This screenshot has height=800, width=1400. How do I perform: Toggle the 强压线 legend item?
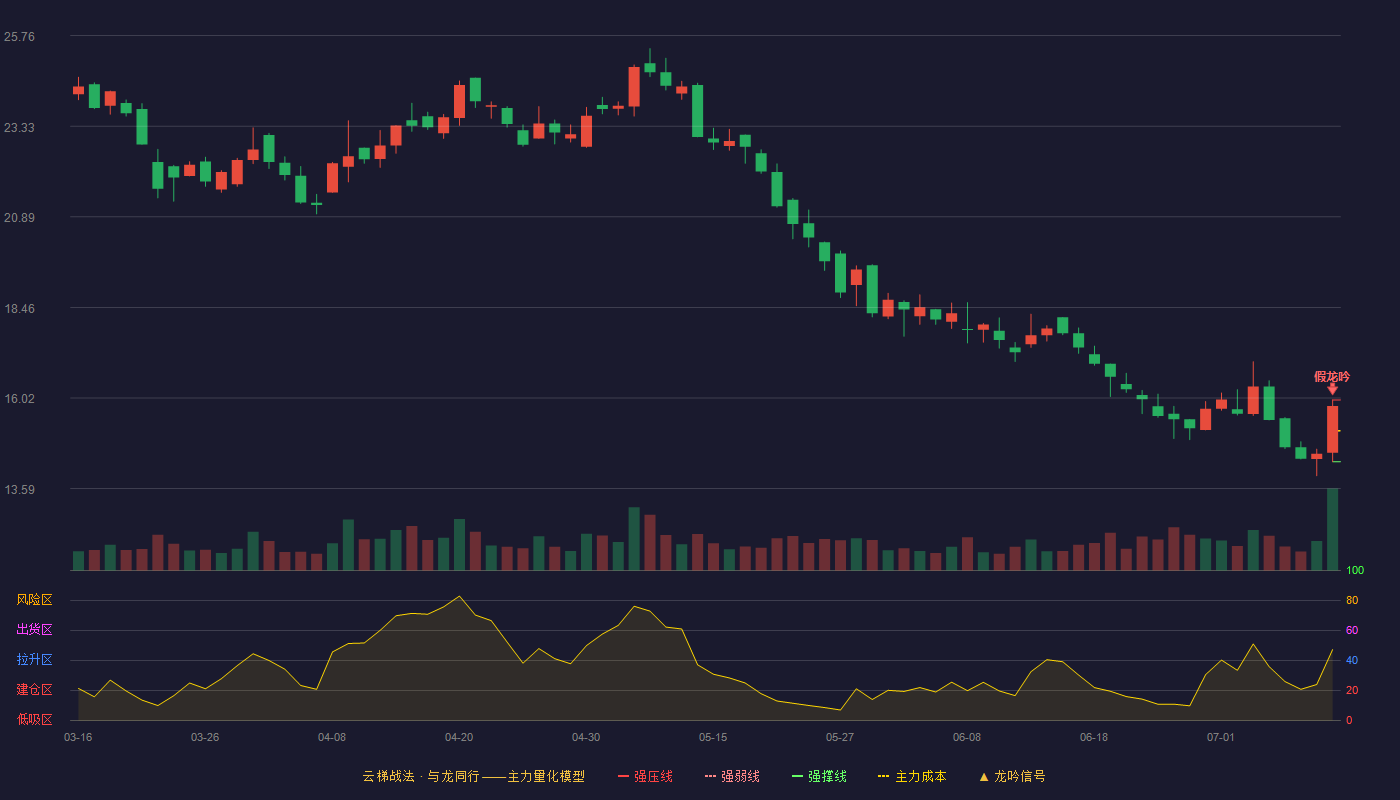[x=645, y=776]
